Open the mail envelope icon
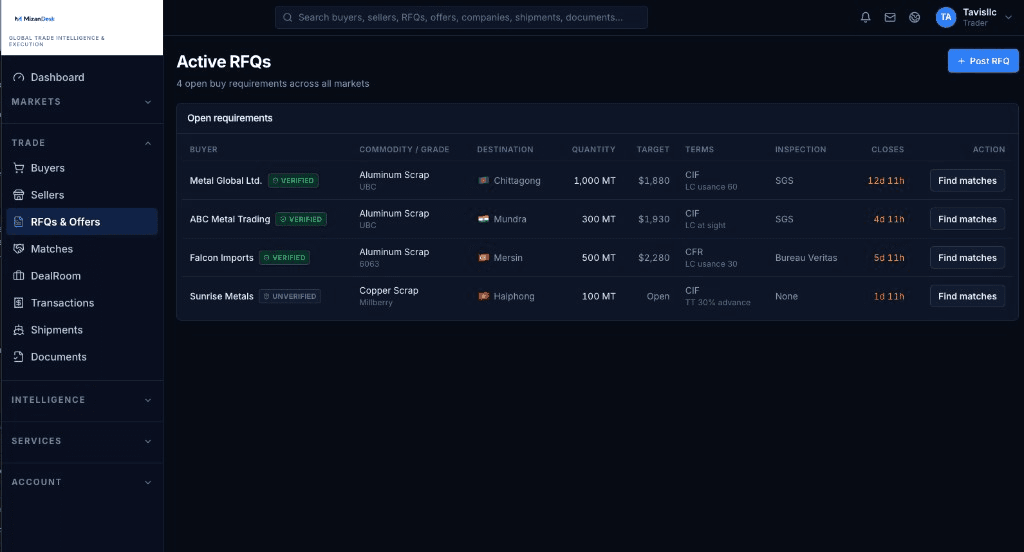The width and height of the screenshot is (1024, 552). pos(889,18)
